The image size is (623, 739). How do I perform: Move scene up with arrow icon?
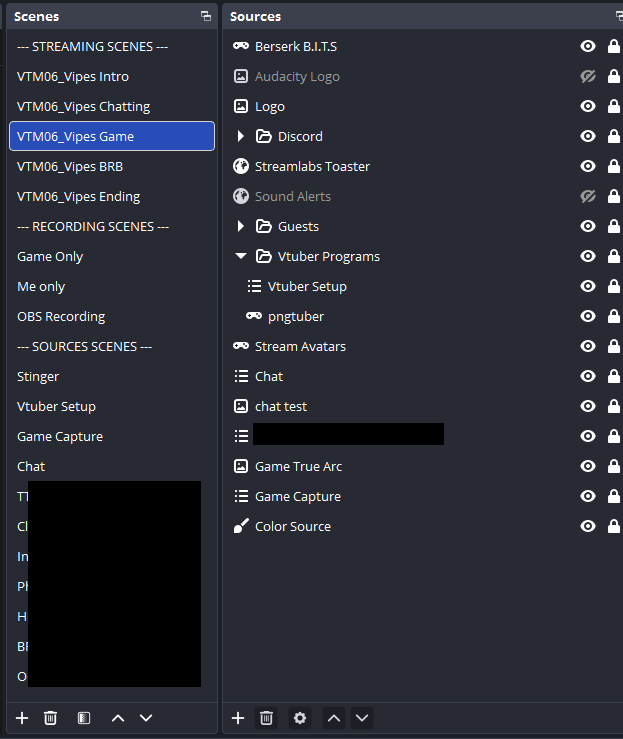coord(118,718)
